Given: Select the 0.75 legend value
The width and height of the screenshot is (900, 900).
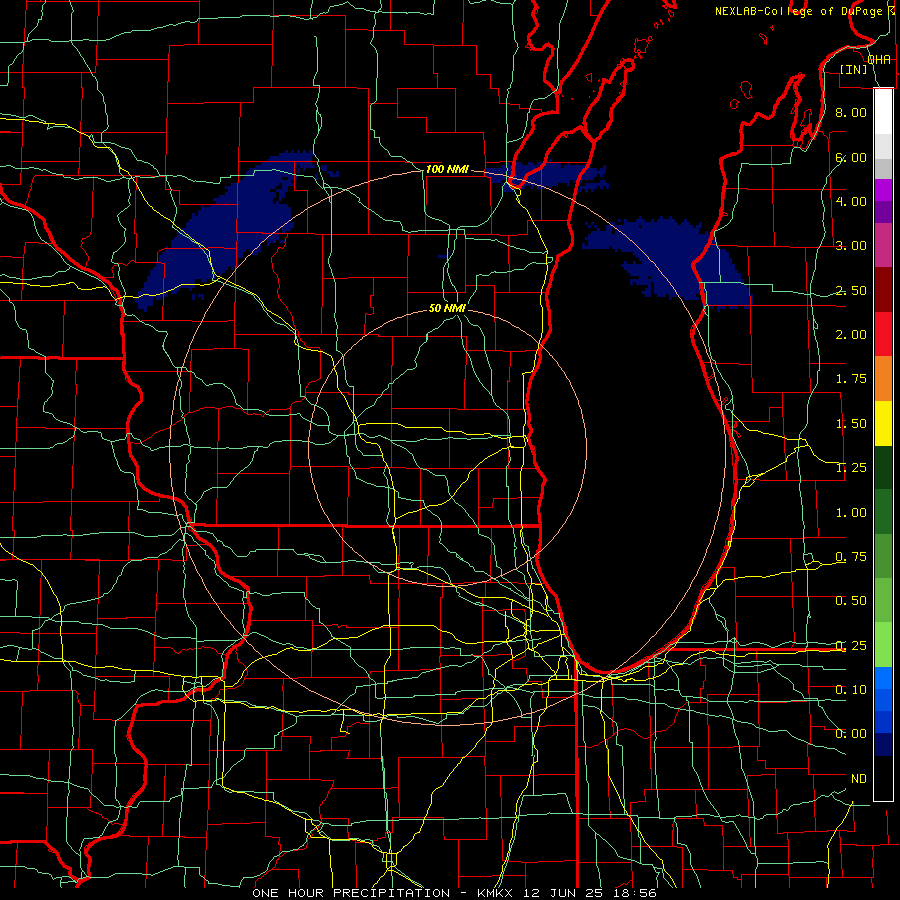Looking at the screenshot, I should (851, 557).
